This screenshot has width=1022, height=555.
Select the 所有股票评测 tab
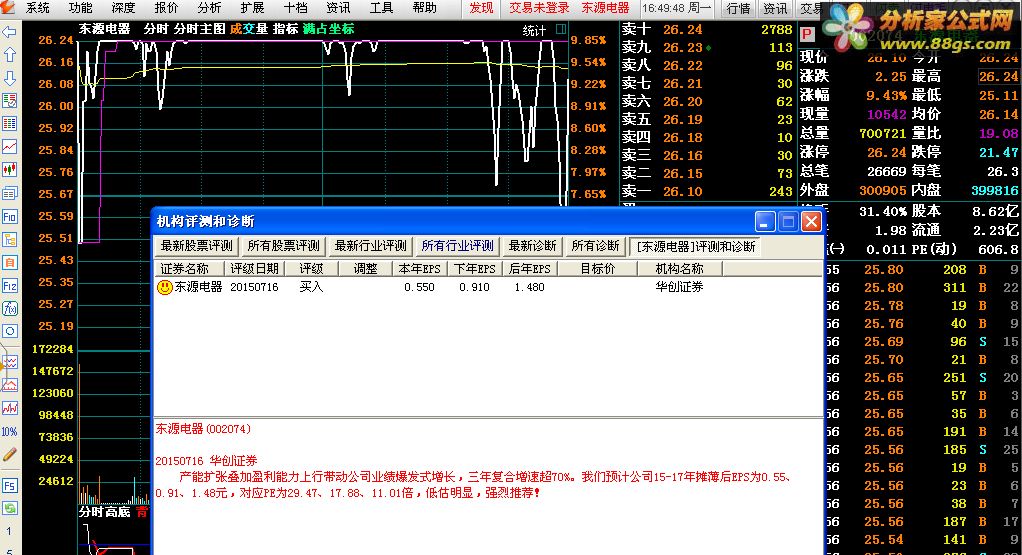[x=284, y=246]
